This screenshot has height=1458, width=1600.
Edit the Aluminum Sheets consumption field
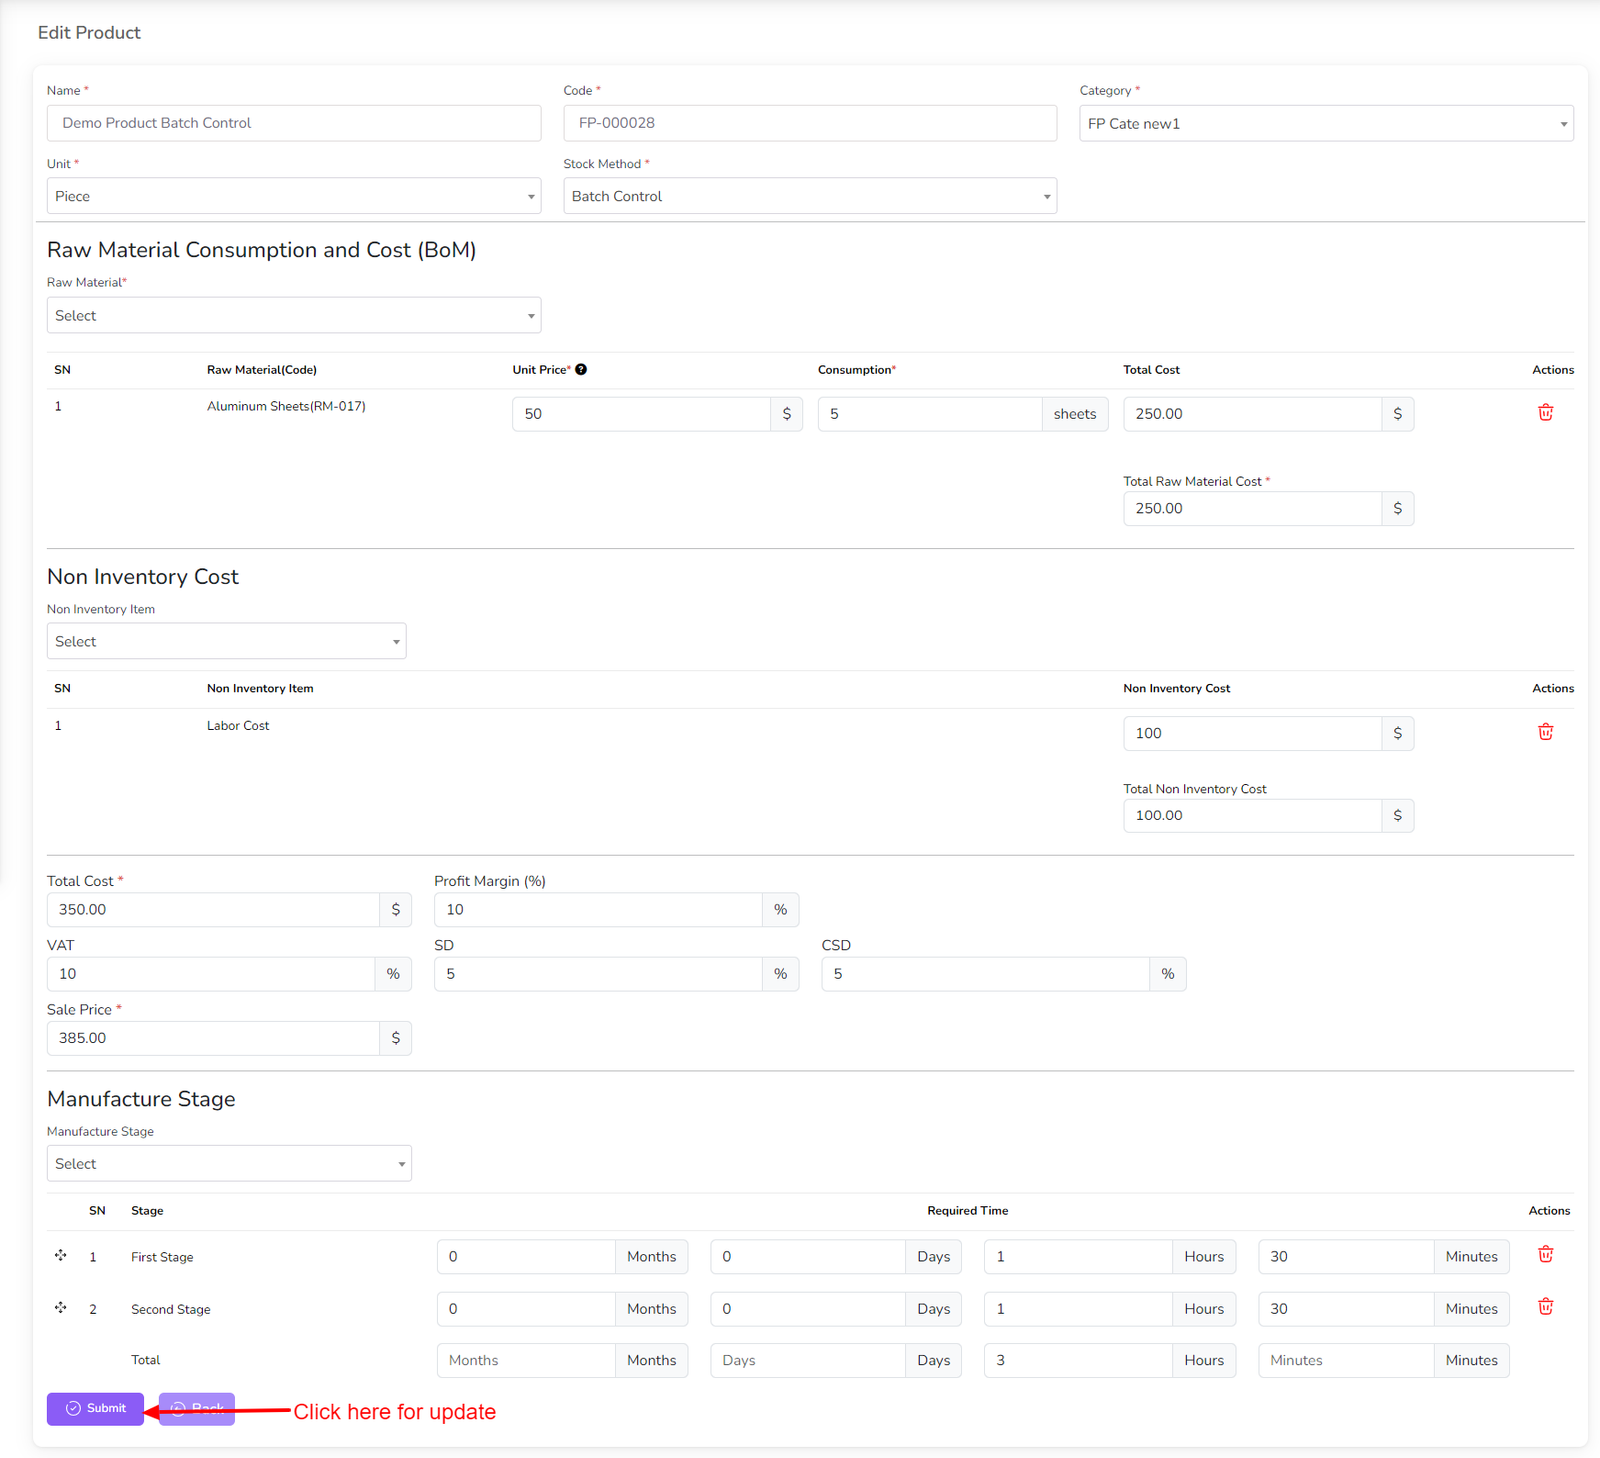click(x=929, y=414)
